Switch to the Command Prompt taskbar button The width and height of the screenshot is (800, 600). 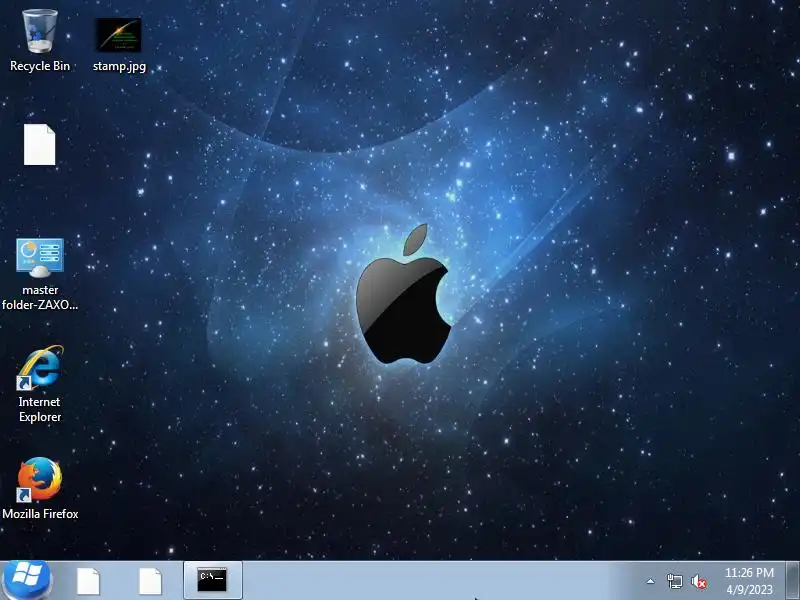(x=212, y=580)
